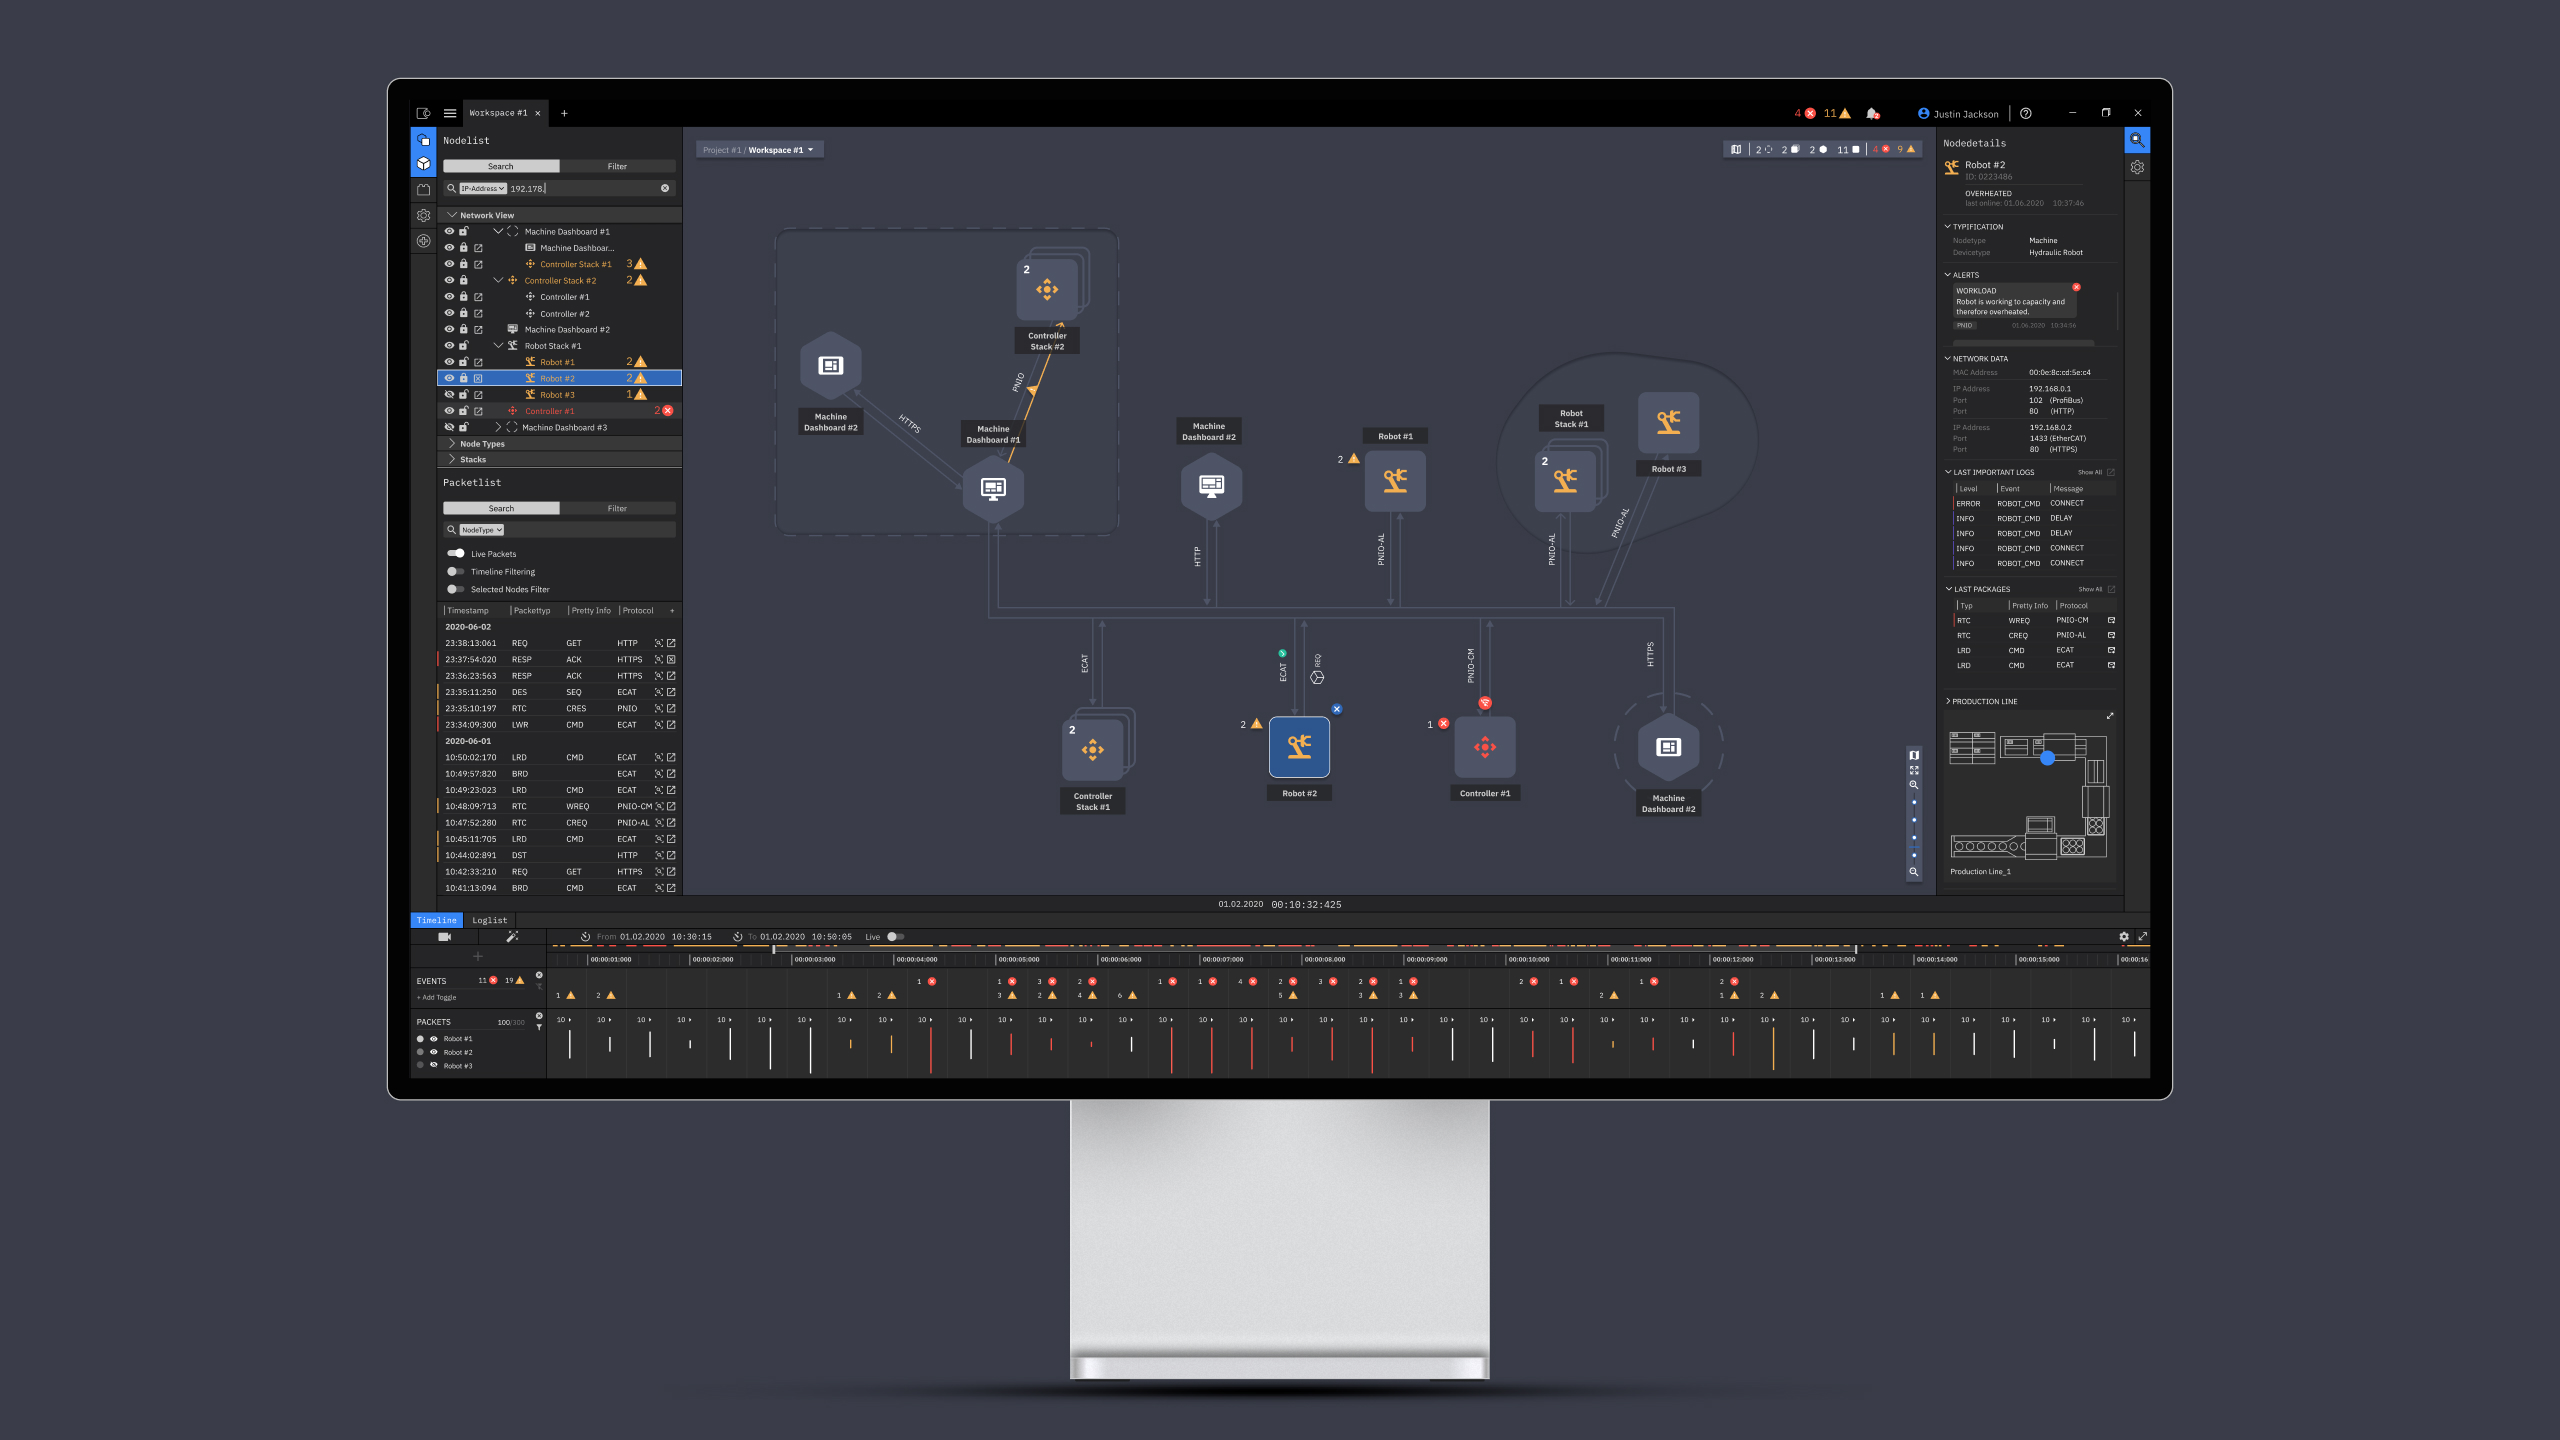Enable the Timeline Filtering switch
This screenshot has width=2560, height=1440.
click(456, 571)
